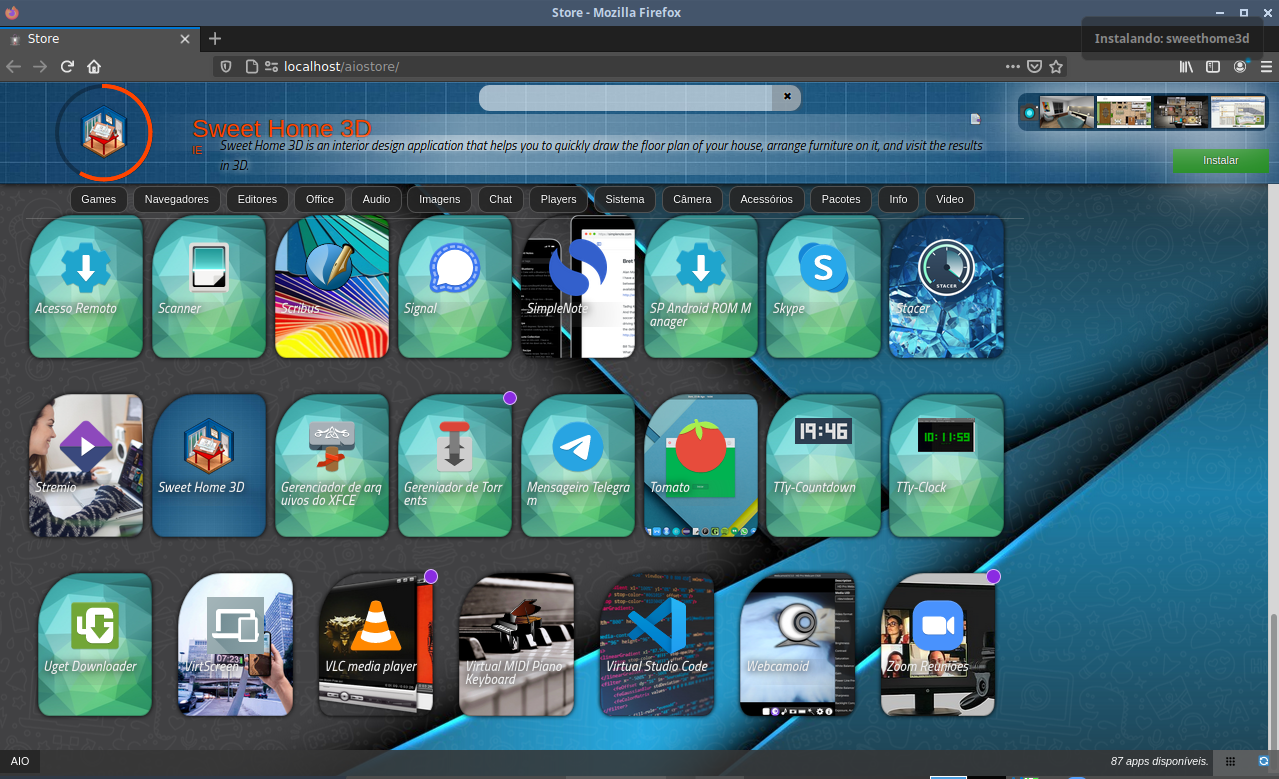Select the TTy-Countdown app tile
This screenshot has width=1279, height=779.
[x=824, y=465]
